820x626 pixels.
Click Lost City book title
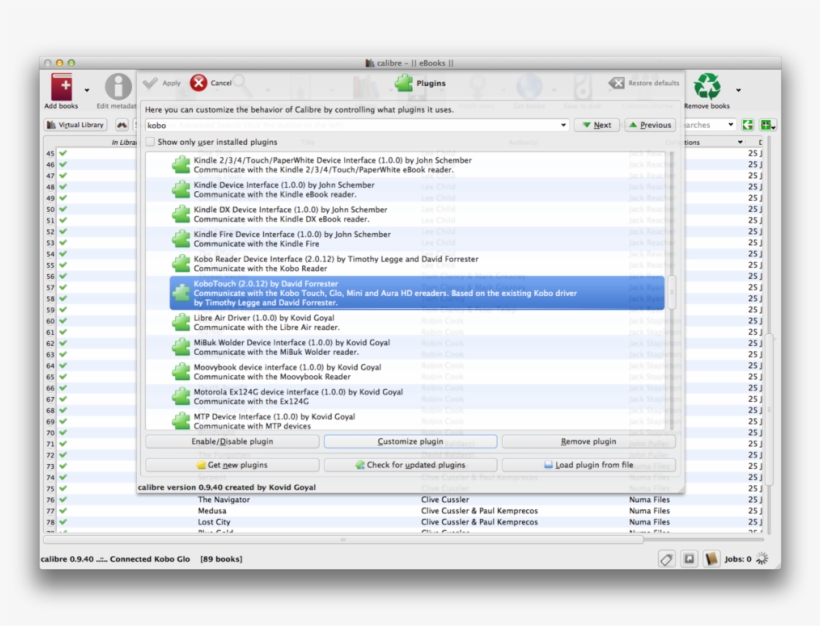tap(214, 522)
